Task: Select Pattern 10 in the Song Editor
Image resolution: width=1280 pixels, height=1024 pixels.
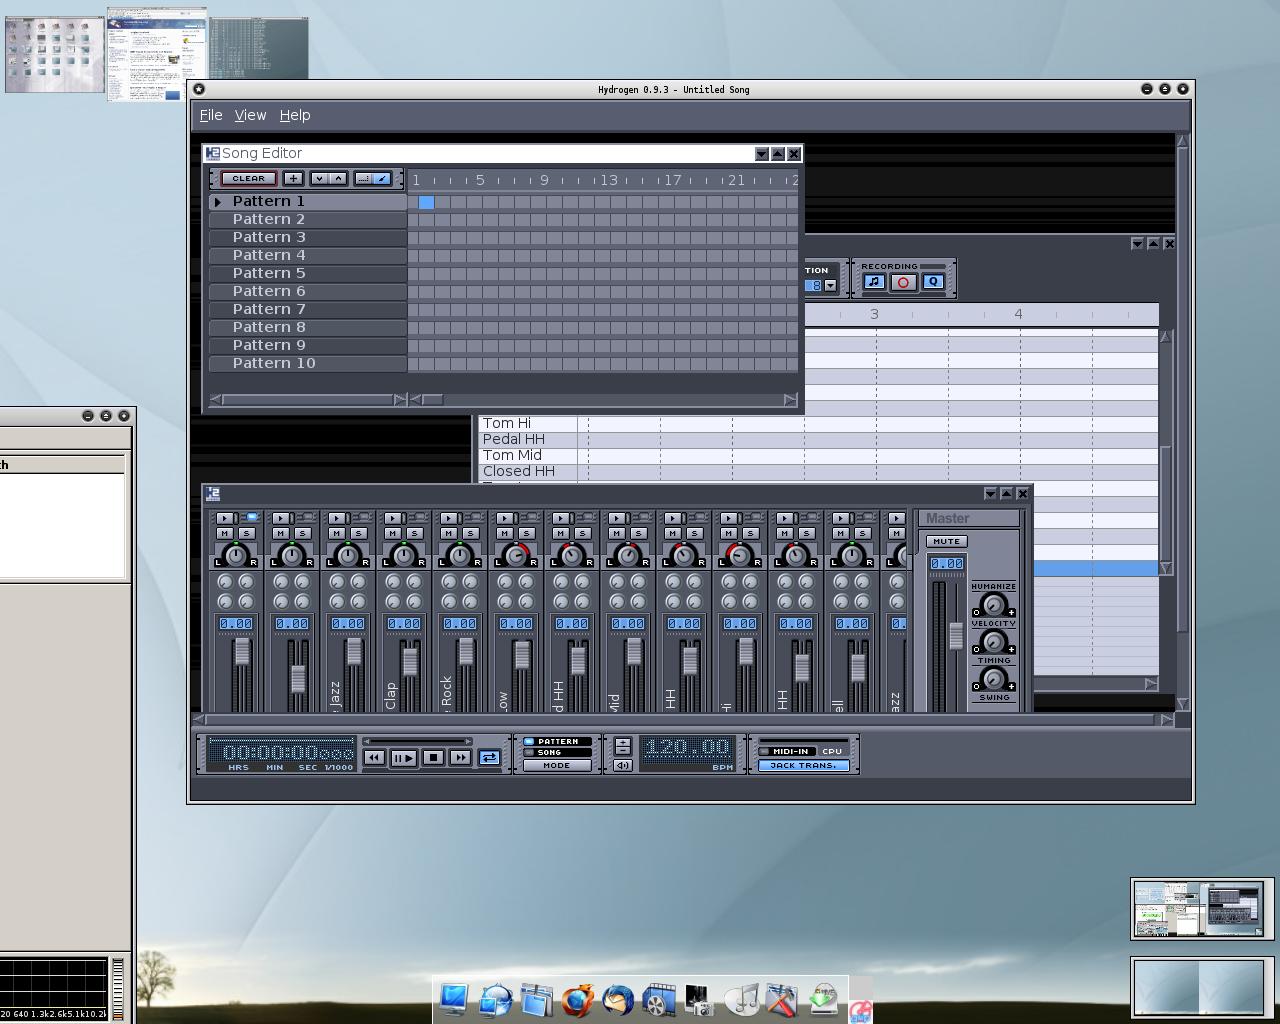Action: tap(307, 363)
